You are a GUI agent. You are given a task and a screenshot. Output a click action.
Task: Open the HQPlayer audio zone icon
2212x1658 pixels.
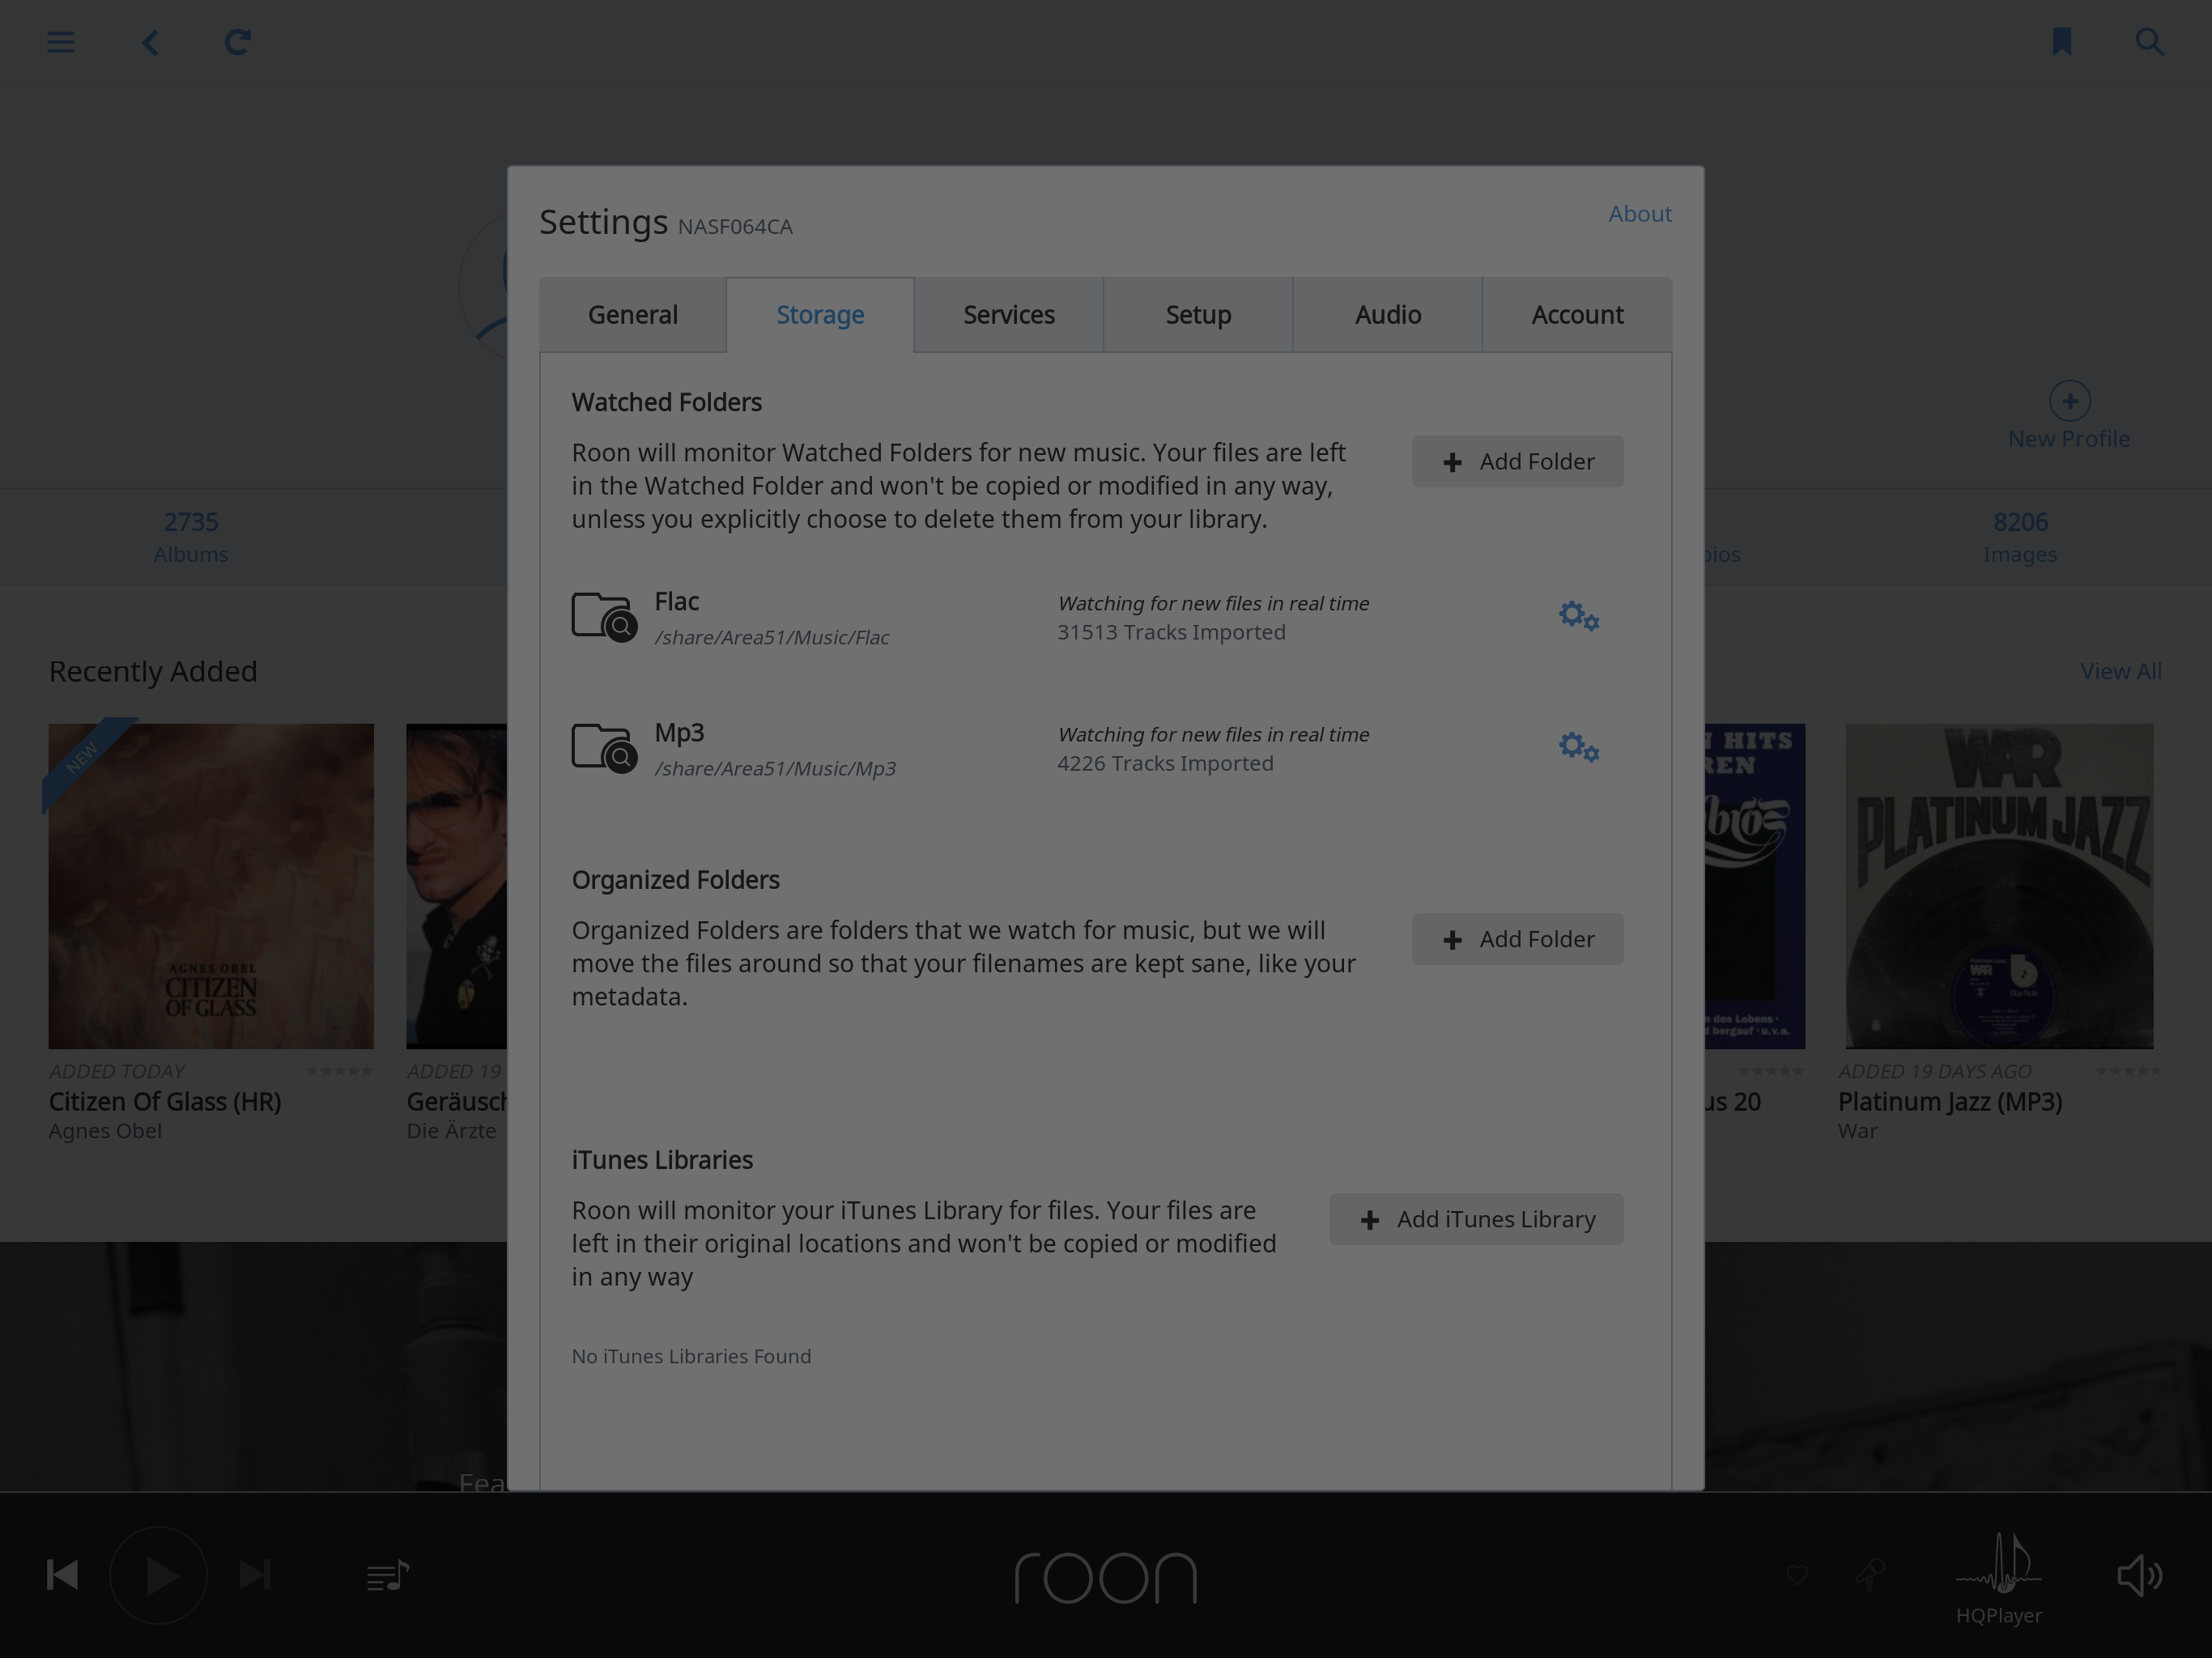(1999, 1562)
